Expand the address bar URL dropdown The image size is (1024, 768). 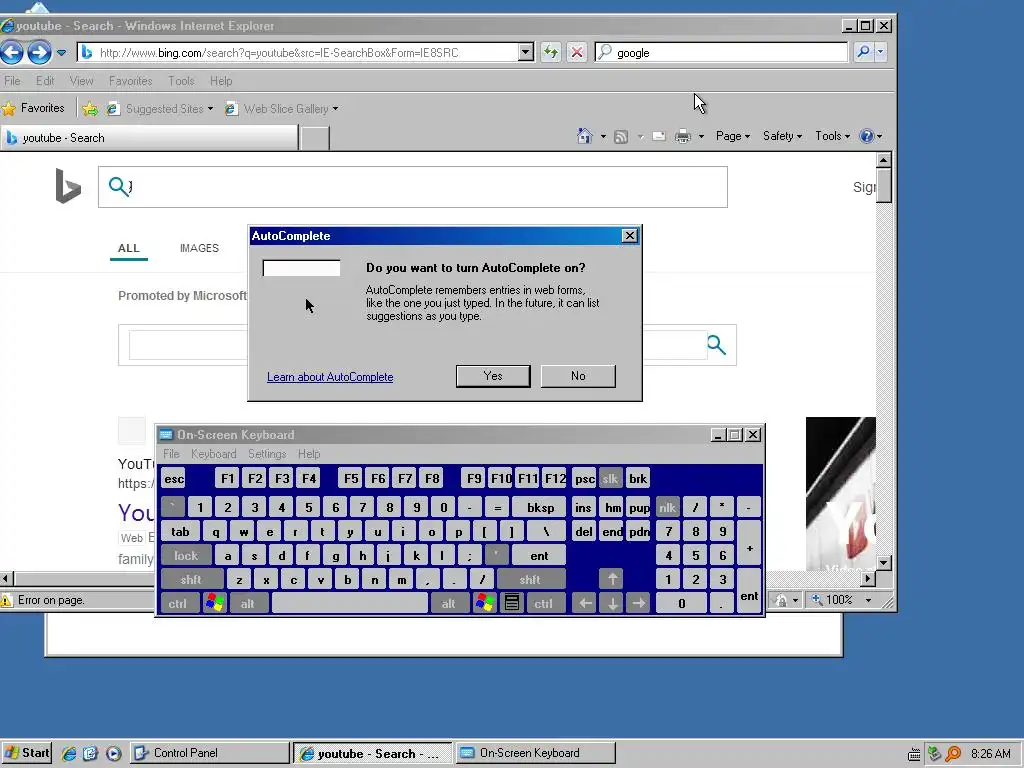pos(526,52)
